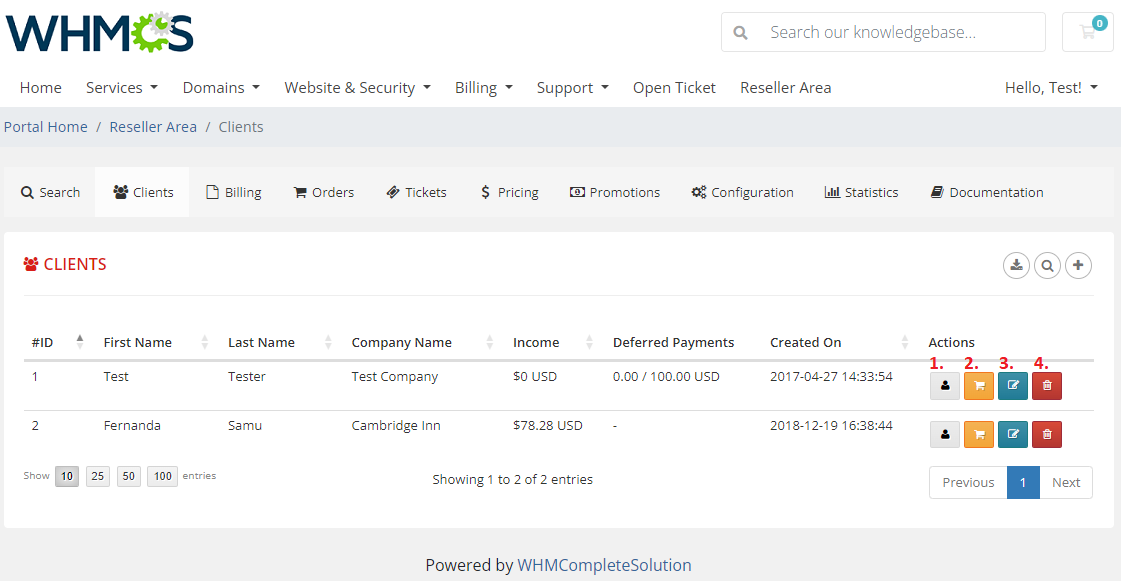Sort by Created On column arrows

click(904, 342)
